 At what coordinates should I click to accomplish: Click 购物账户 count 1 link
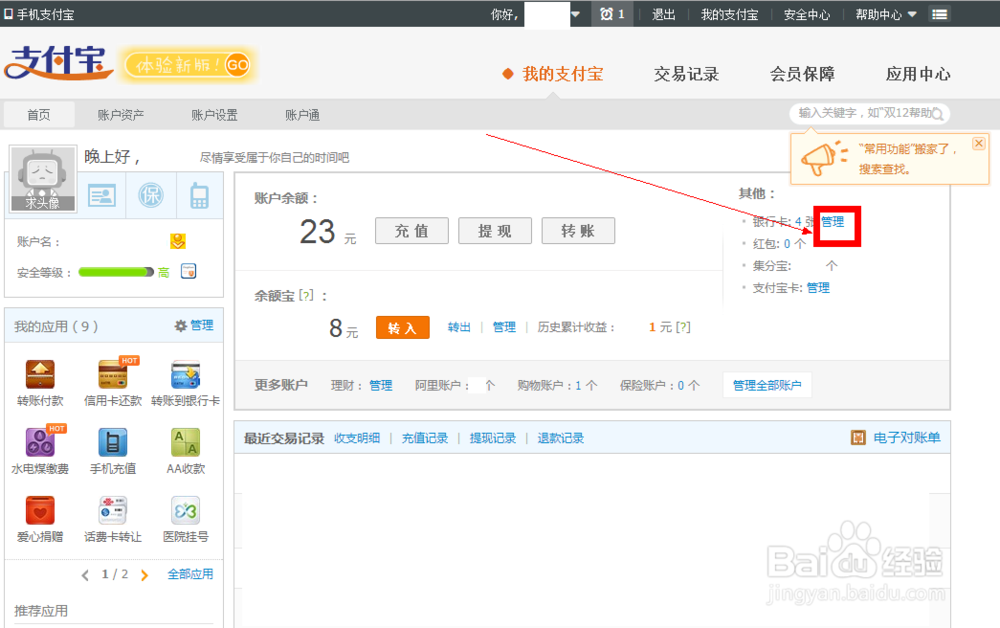click(578, 385)
